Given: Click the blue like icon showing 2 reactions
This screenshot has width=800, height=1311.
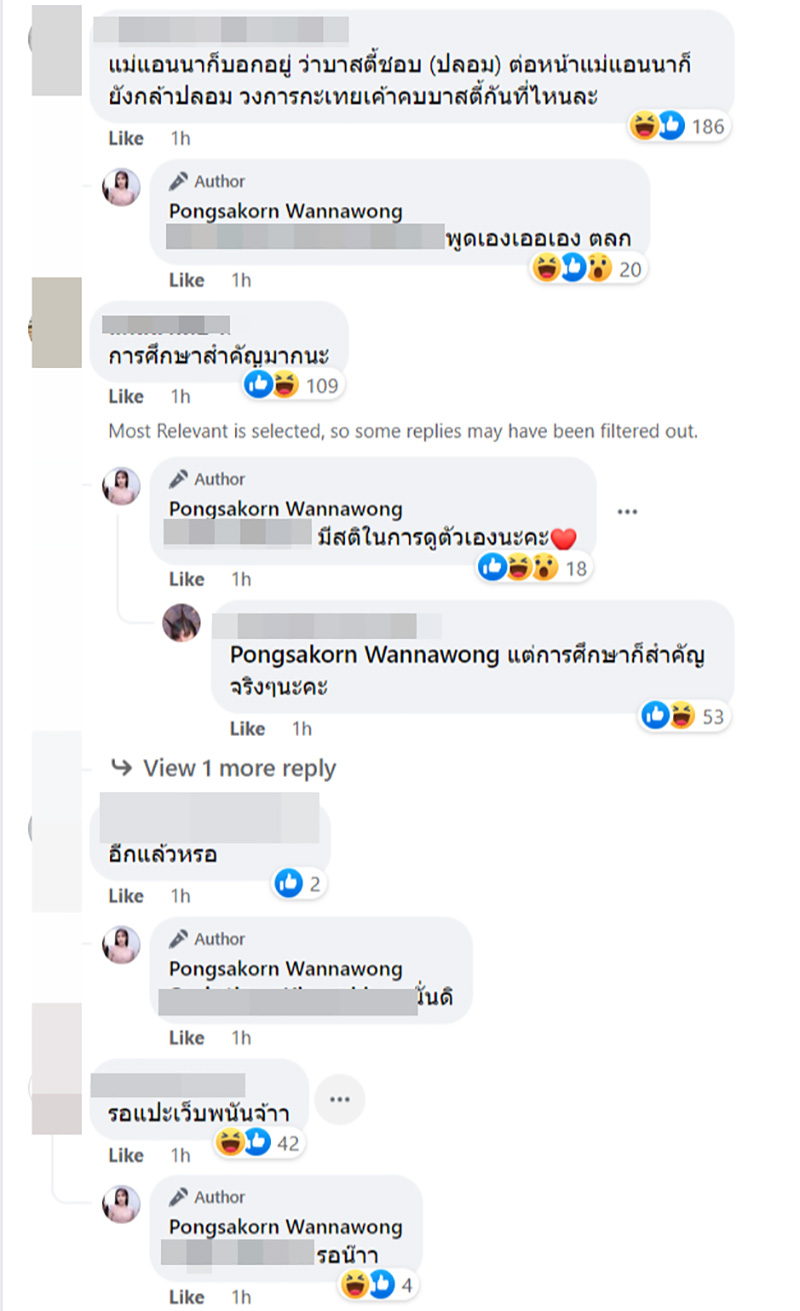Looking at the screenshot, I should (x=300, y=883).
